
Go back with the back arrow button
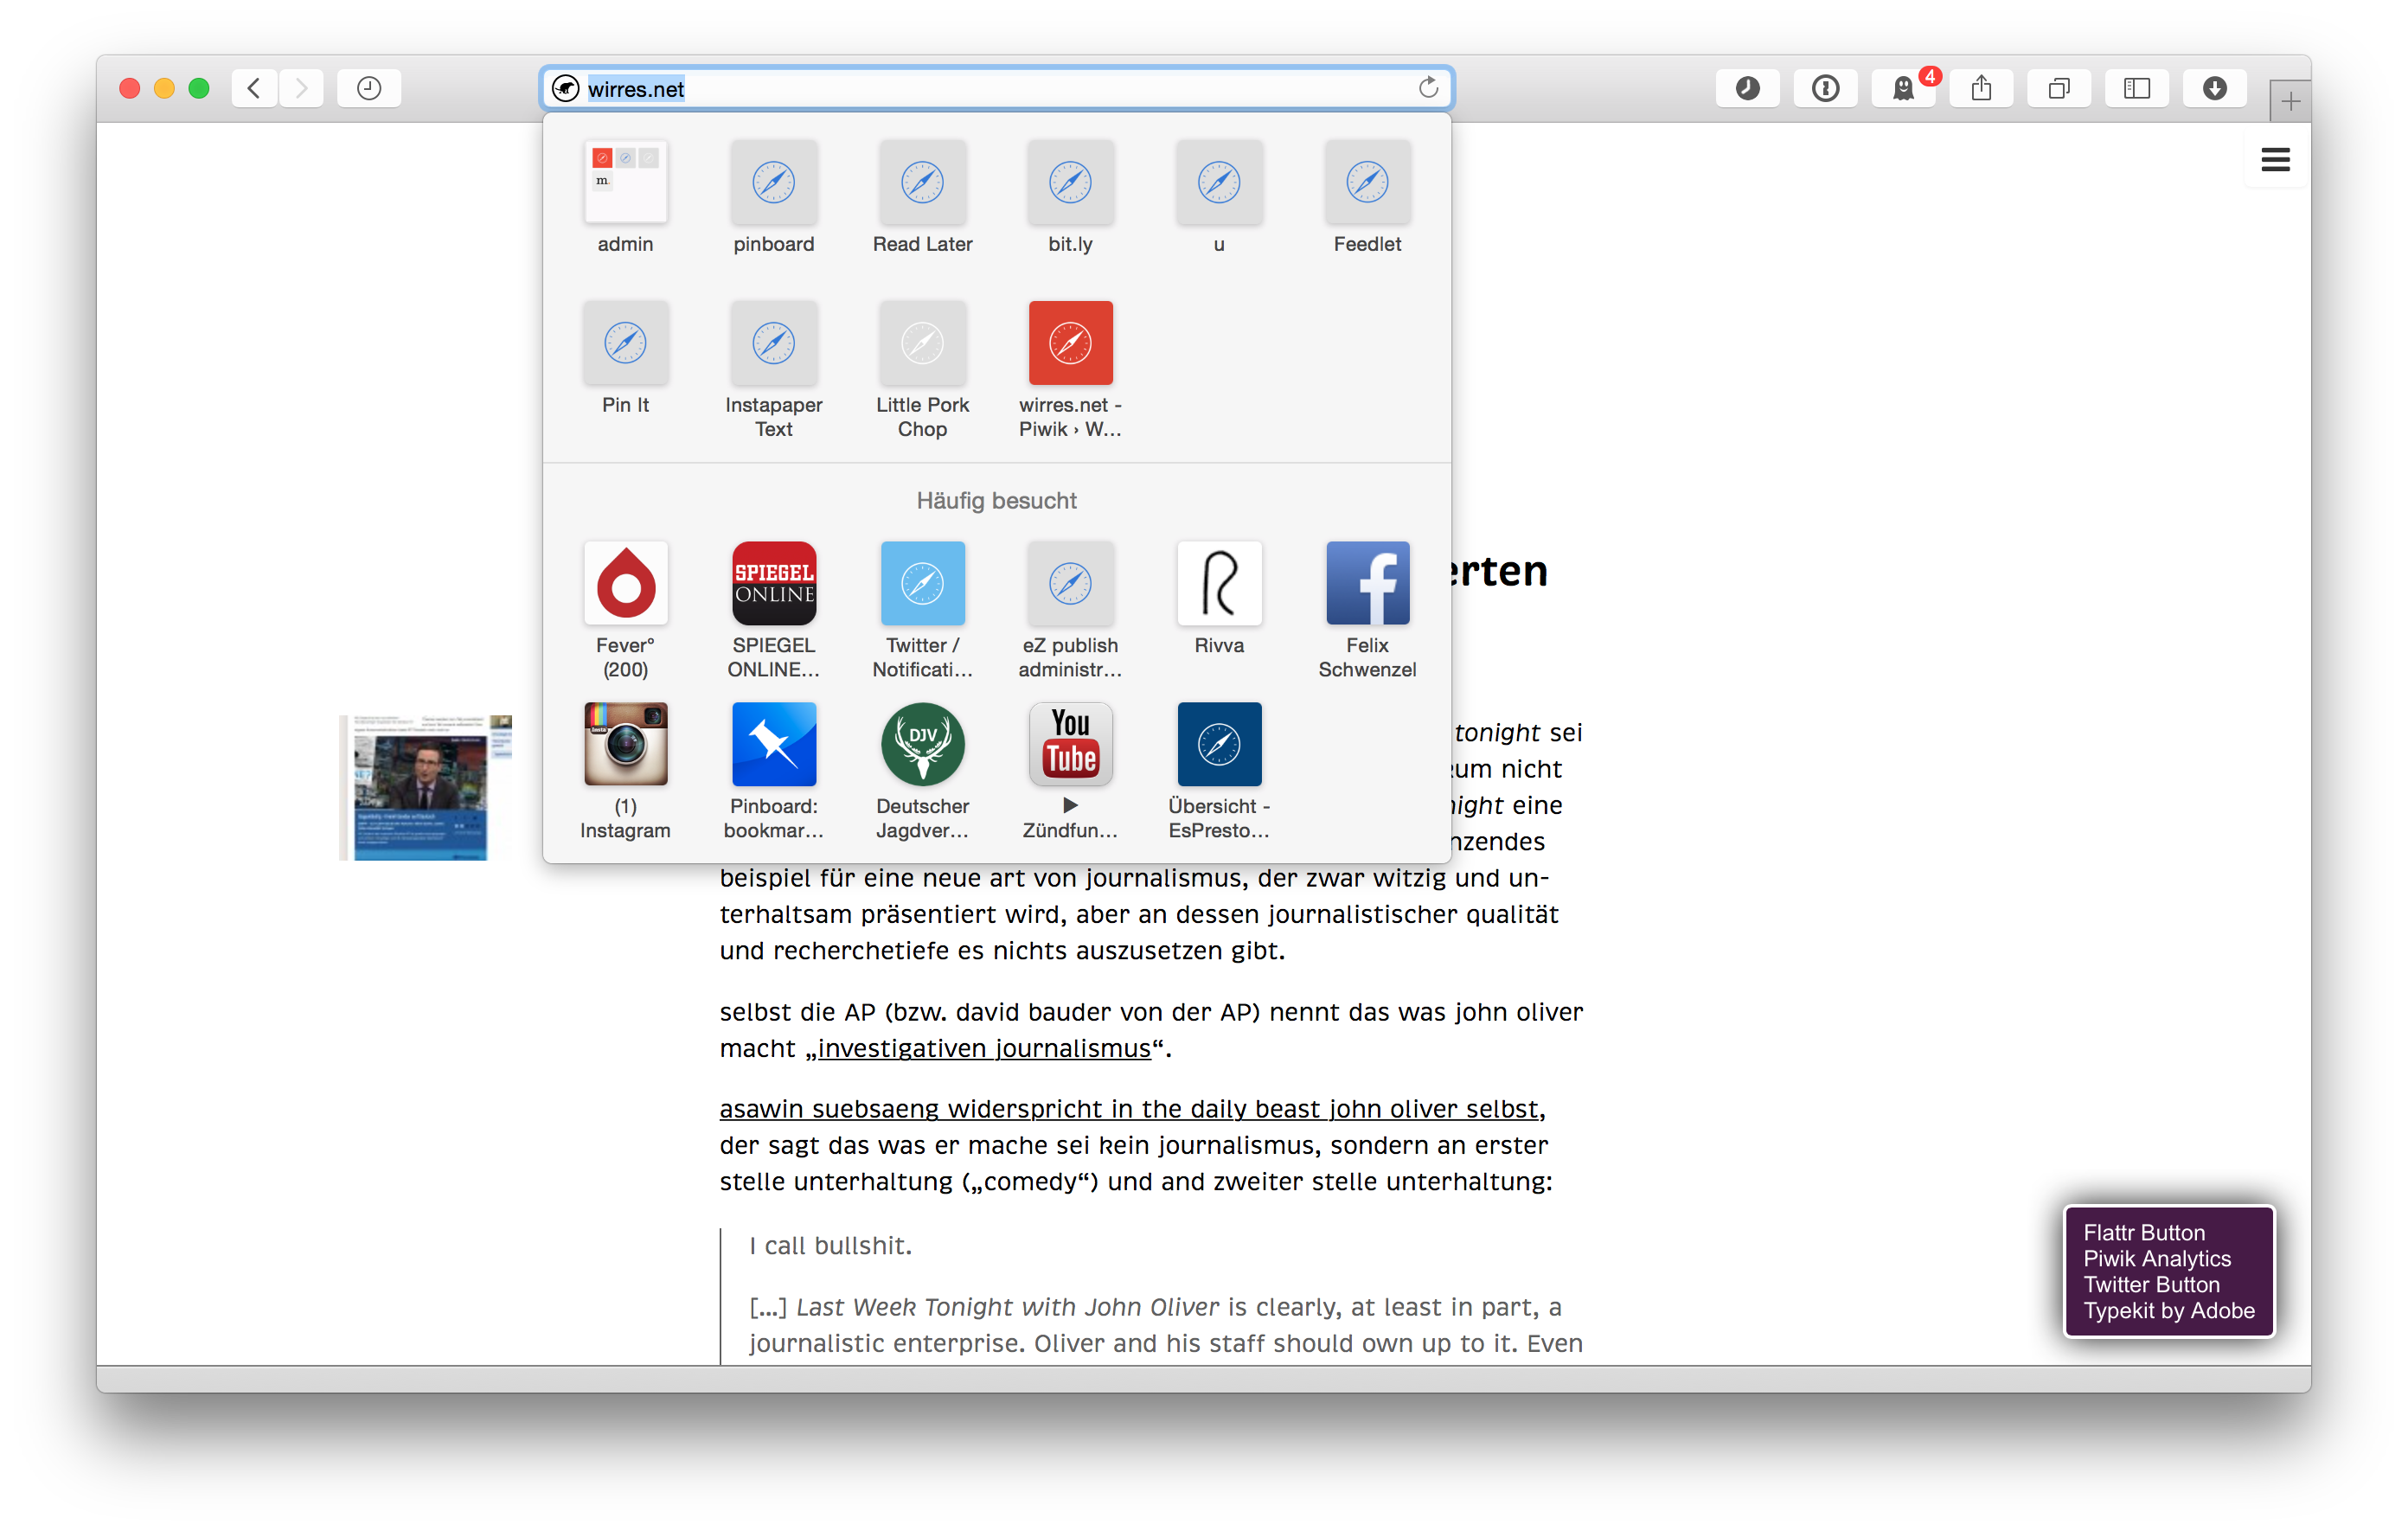click(255, 88)
